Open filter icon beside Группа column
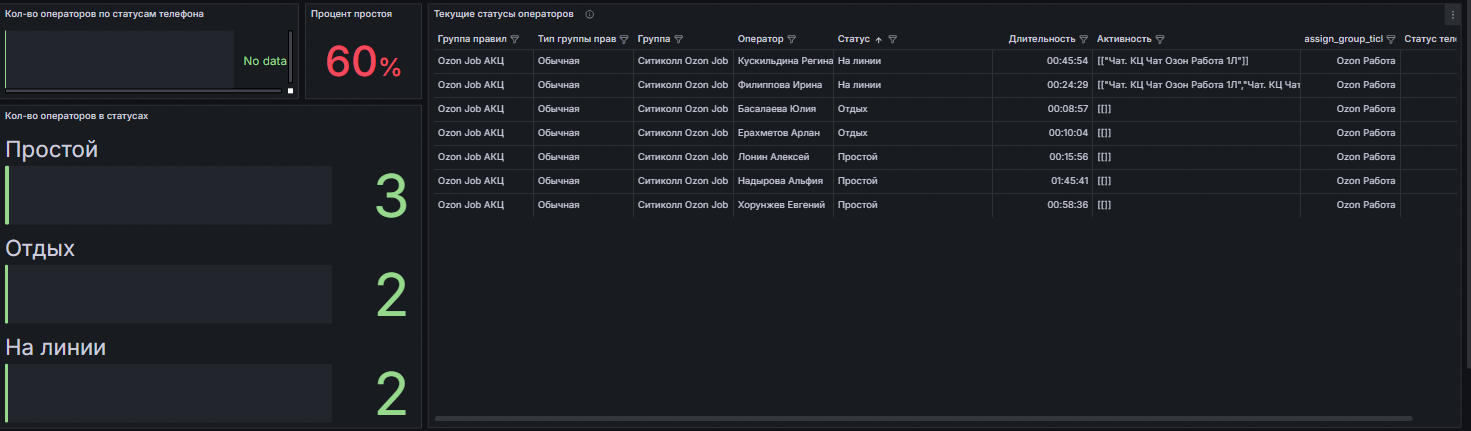Screen dimensions: 1471x431 [678, 39]
